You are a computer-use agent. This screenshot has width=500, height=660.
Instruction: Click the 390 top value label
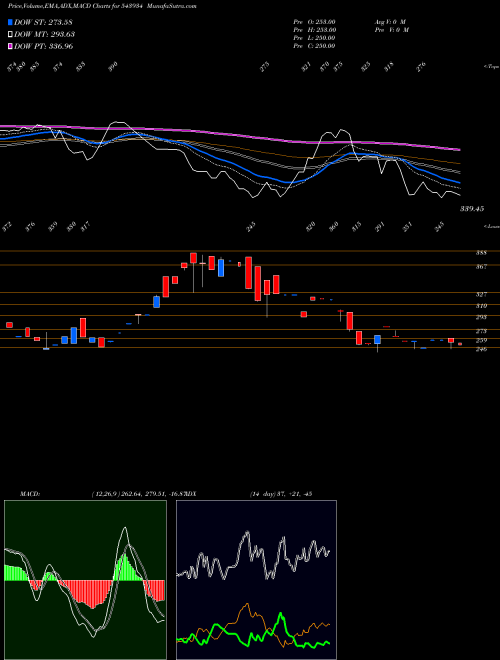pyautogui.click(x=112, y=67)
